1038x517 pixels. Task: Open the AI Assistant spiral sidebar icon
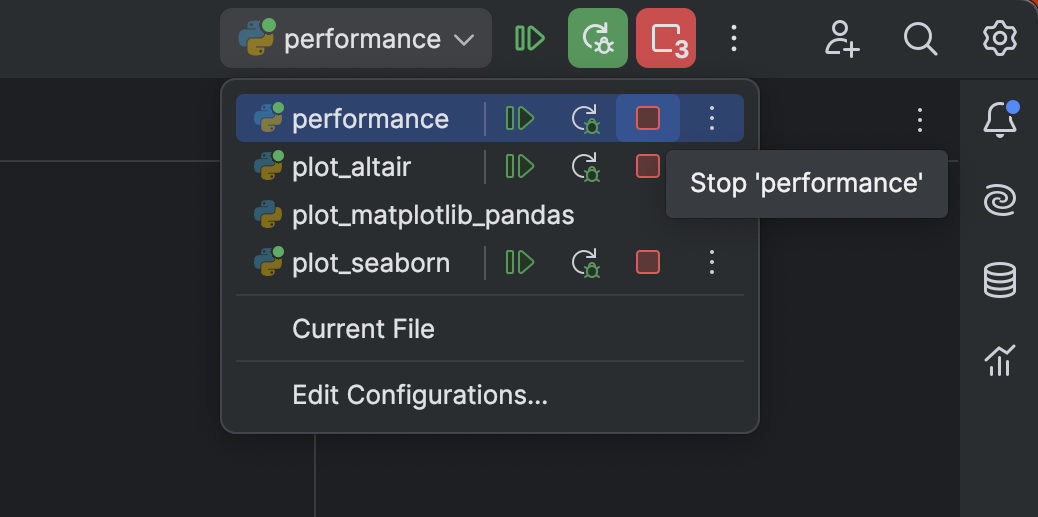click(1000, 201)
